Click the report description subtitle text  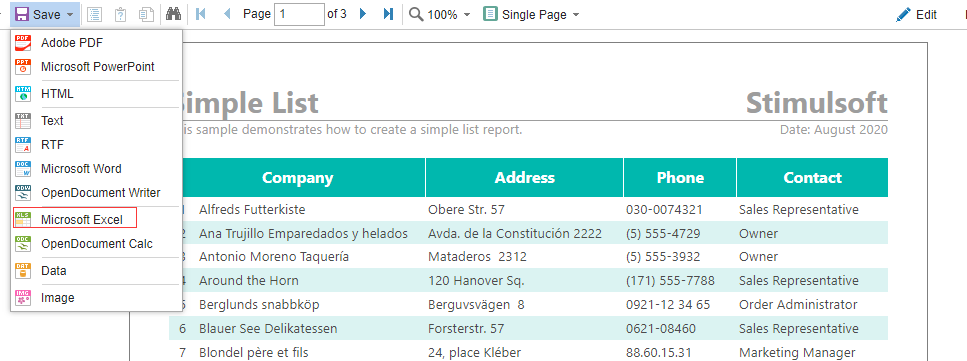tap(352, 130)
